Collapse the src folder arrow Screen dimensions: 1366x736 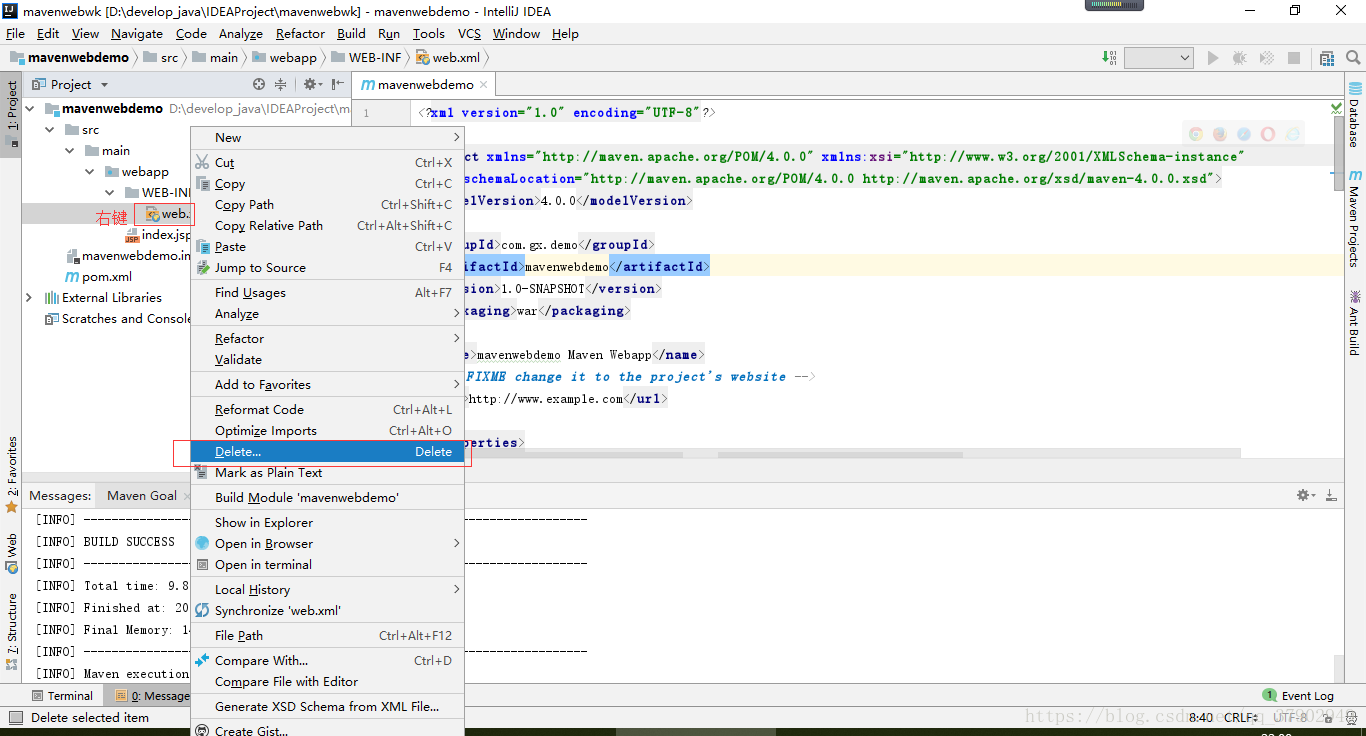coord(49,129)
